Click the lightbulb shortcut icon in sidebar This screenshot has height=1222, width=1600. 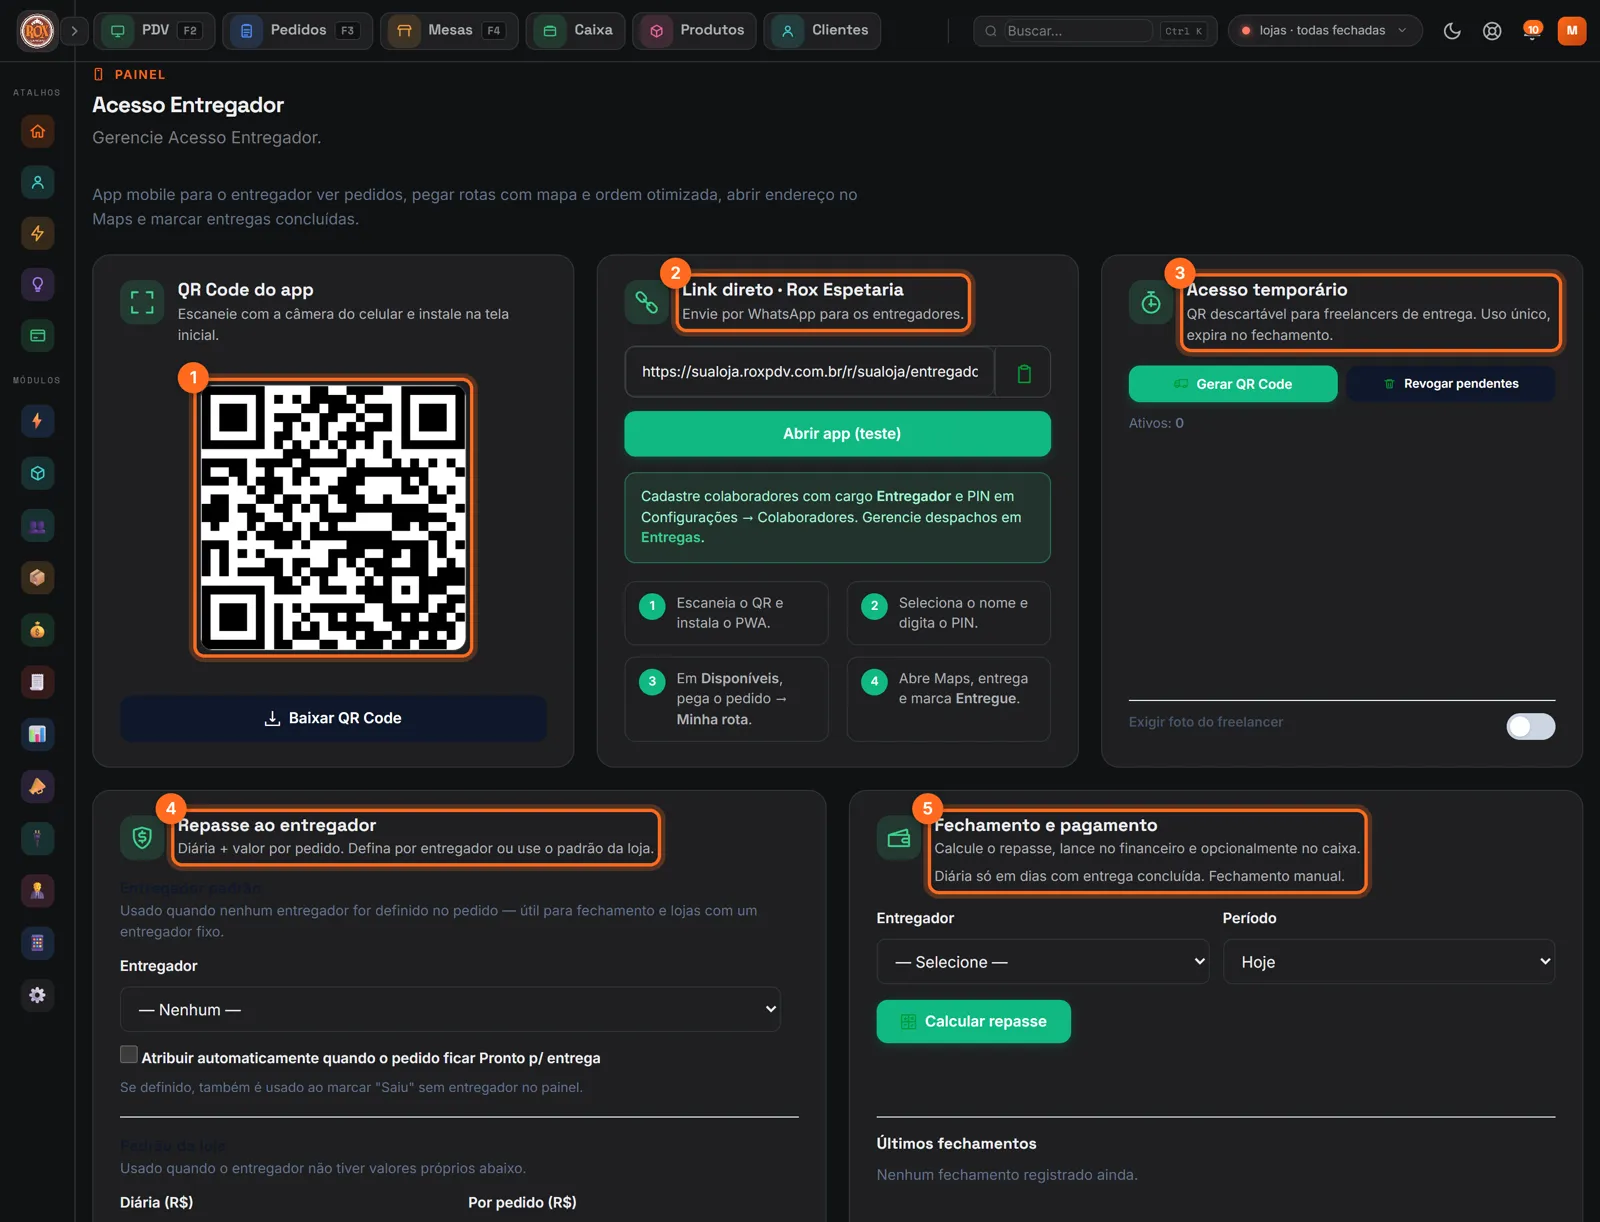pos(37,284)
